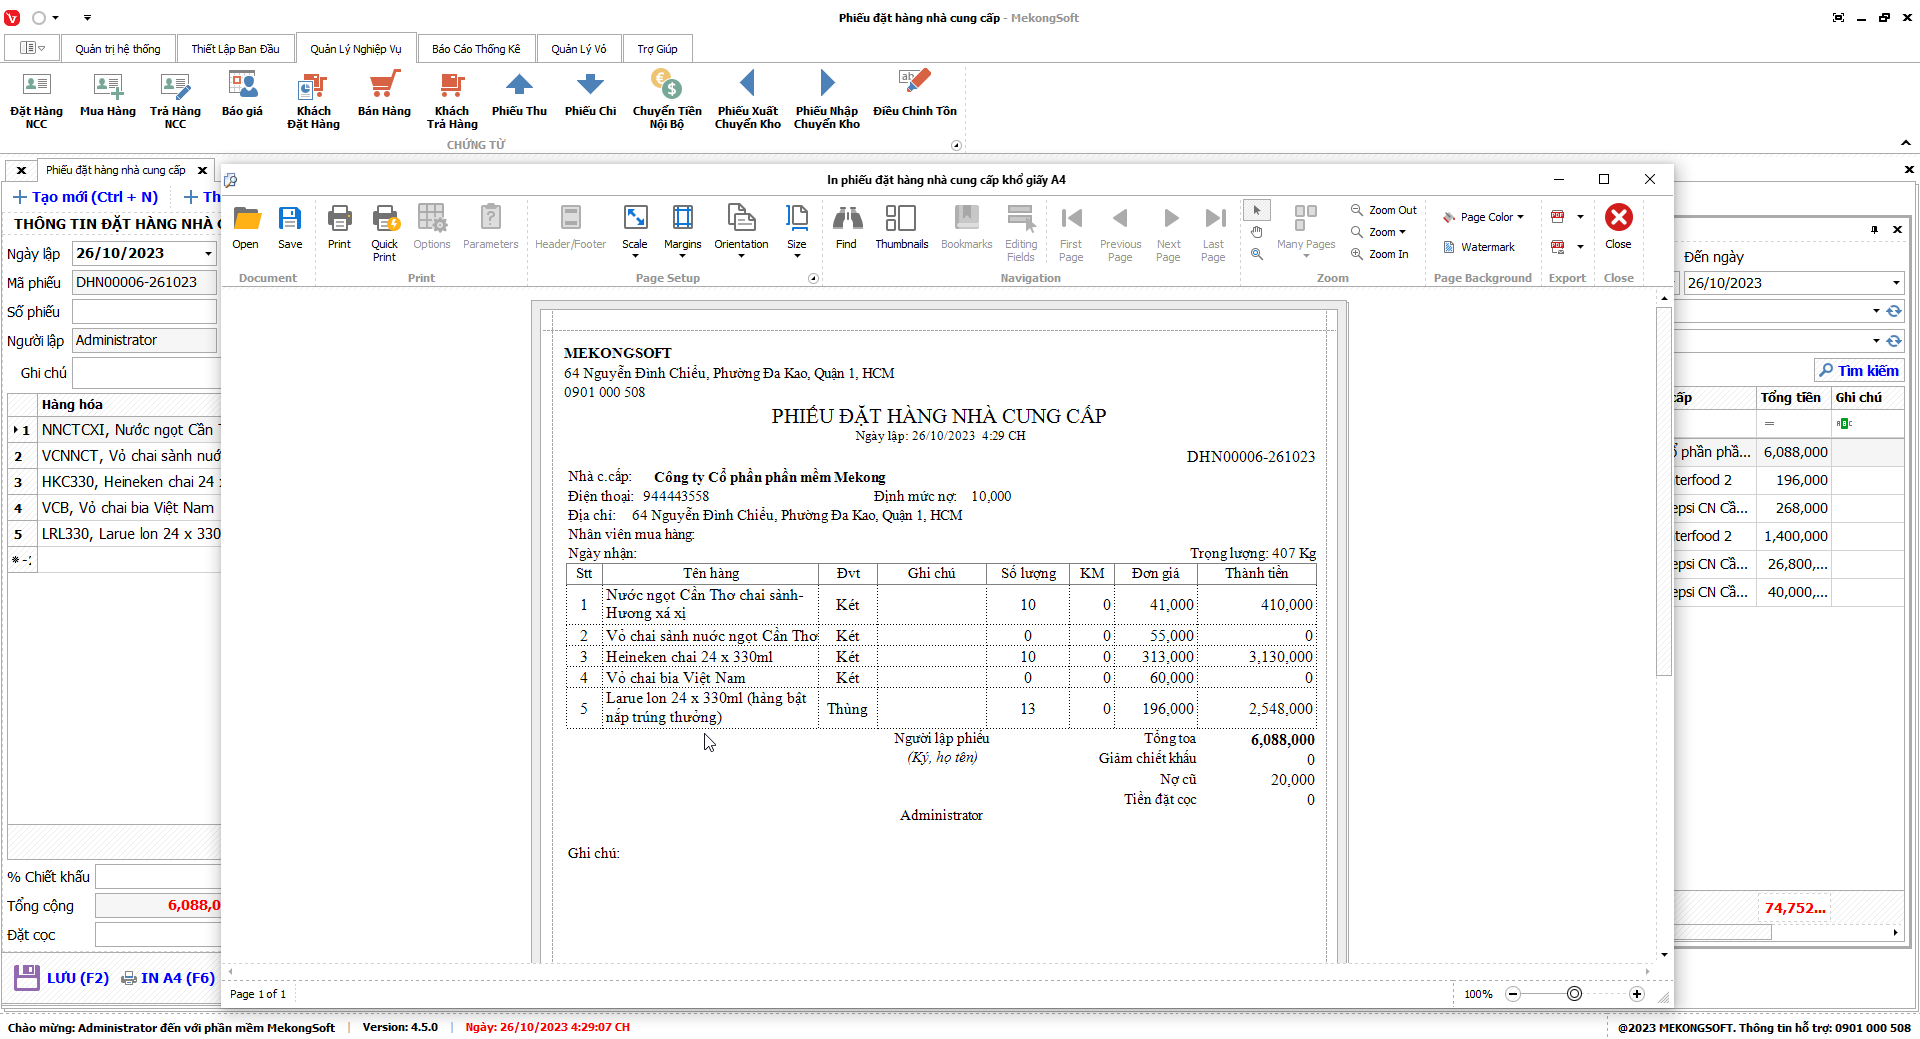This screenshot has width=1920, height=1039.
Task: Click the zoom slider handle
Action: (1574, 994)
